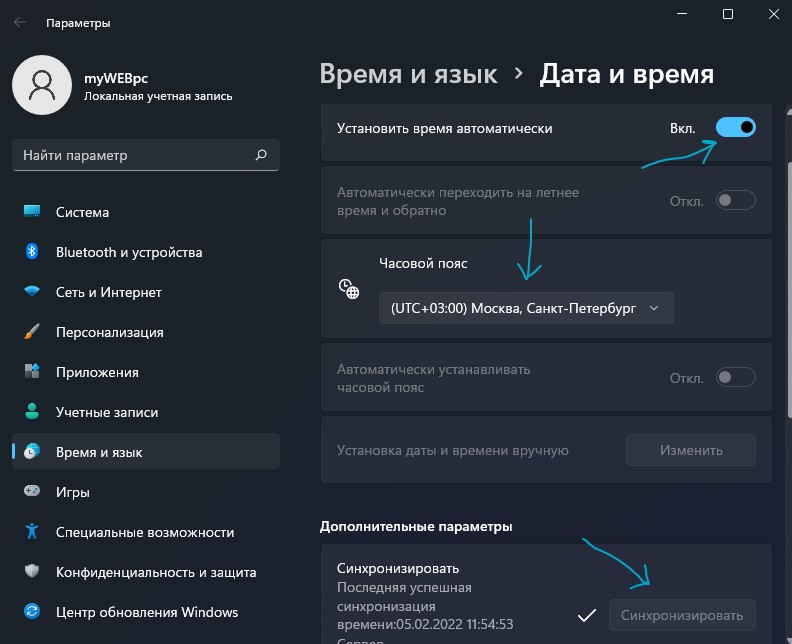Image resolution: width=792 pixels, height=644 pixels.
Task: Open Центр обновления Windows
Action: pos(146,612)
